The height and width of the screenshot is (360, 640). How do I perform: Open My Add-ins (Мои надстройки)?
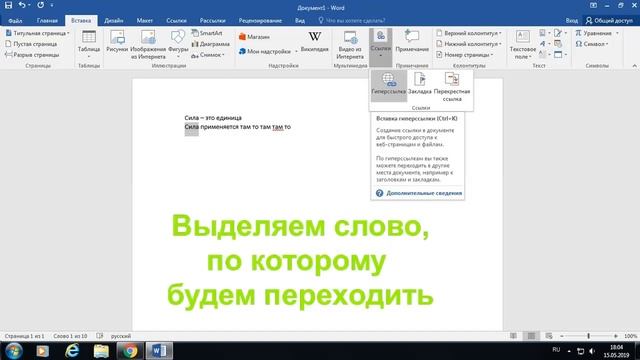[268, 51]
